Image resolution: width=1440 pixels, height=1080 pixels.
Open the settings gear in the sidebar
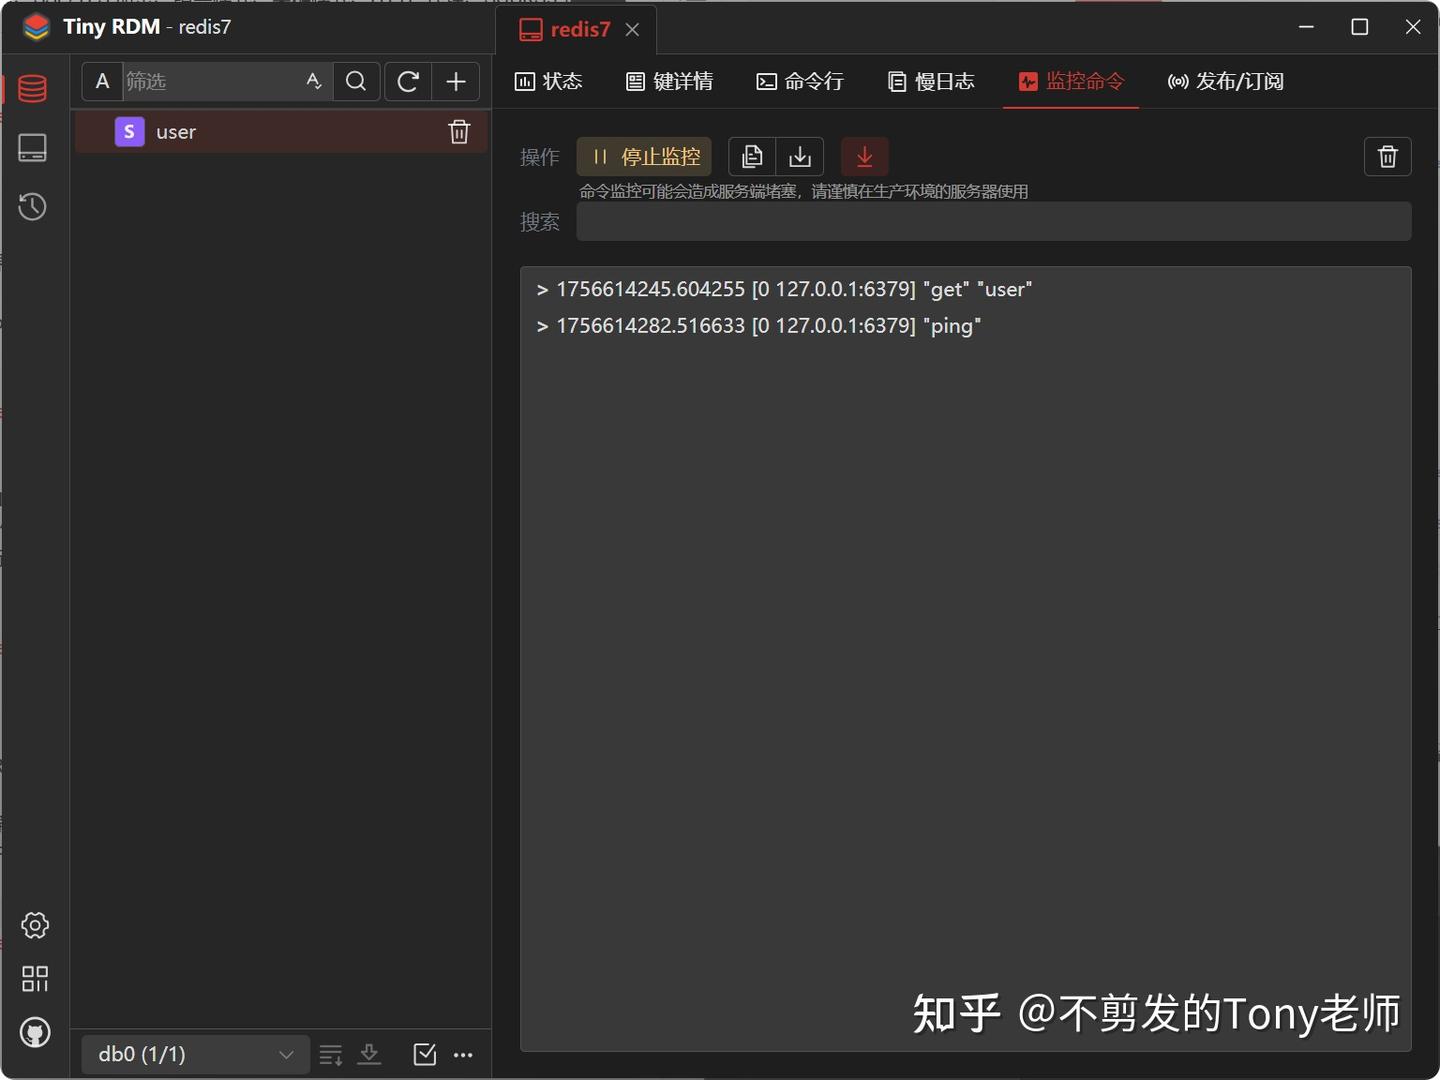click(x=35, y=925)
